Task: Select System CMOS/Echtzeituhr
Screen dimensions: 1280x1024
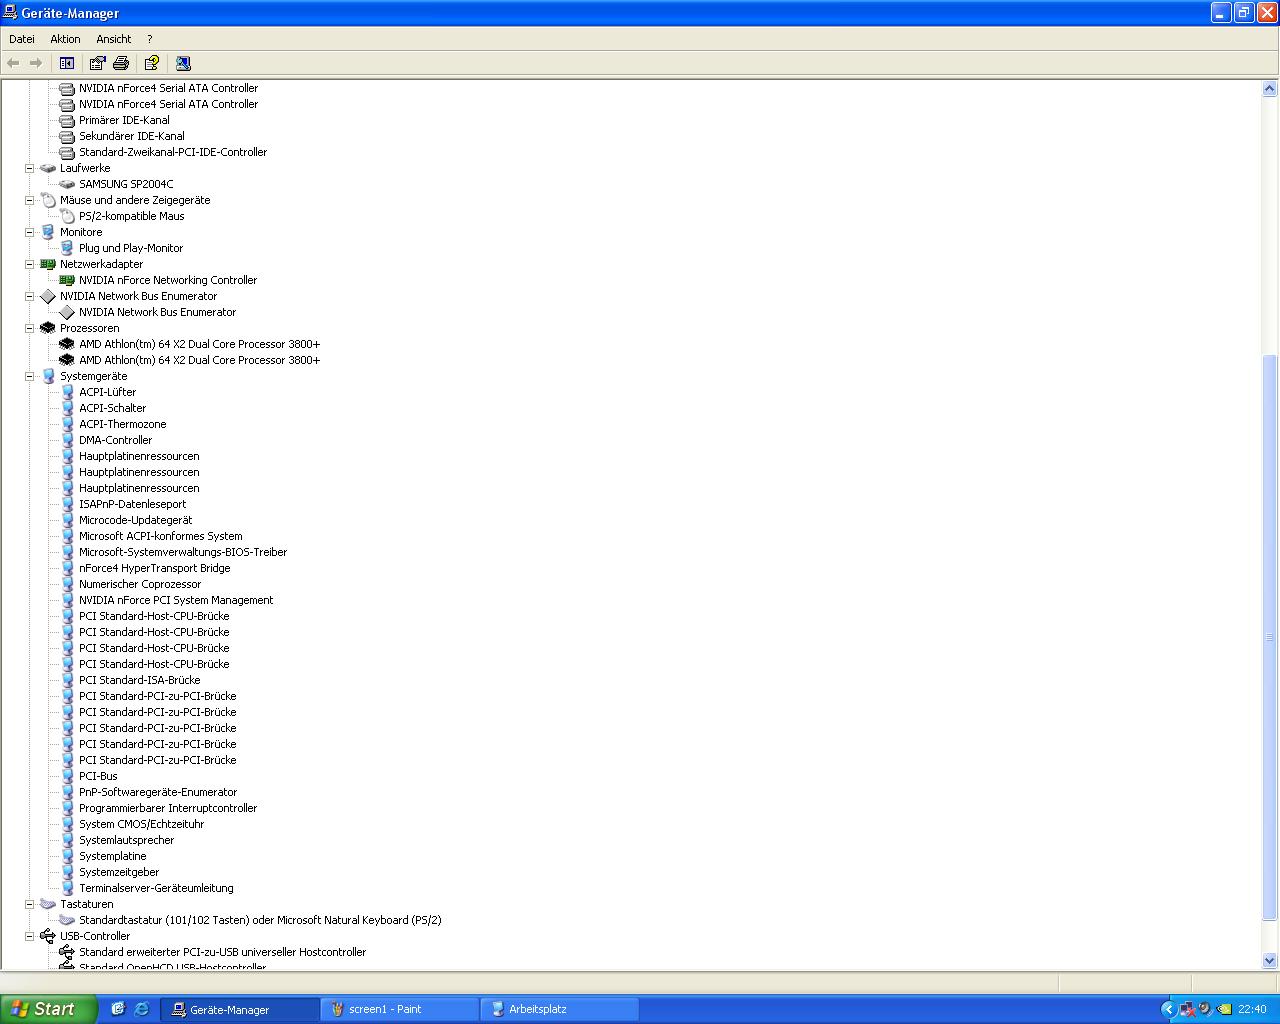Action: [x=141, y=824]
